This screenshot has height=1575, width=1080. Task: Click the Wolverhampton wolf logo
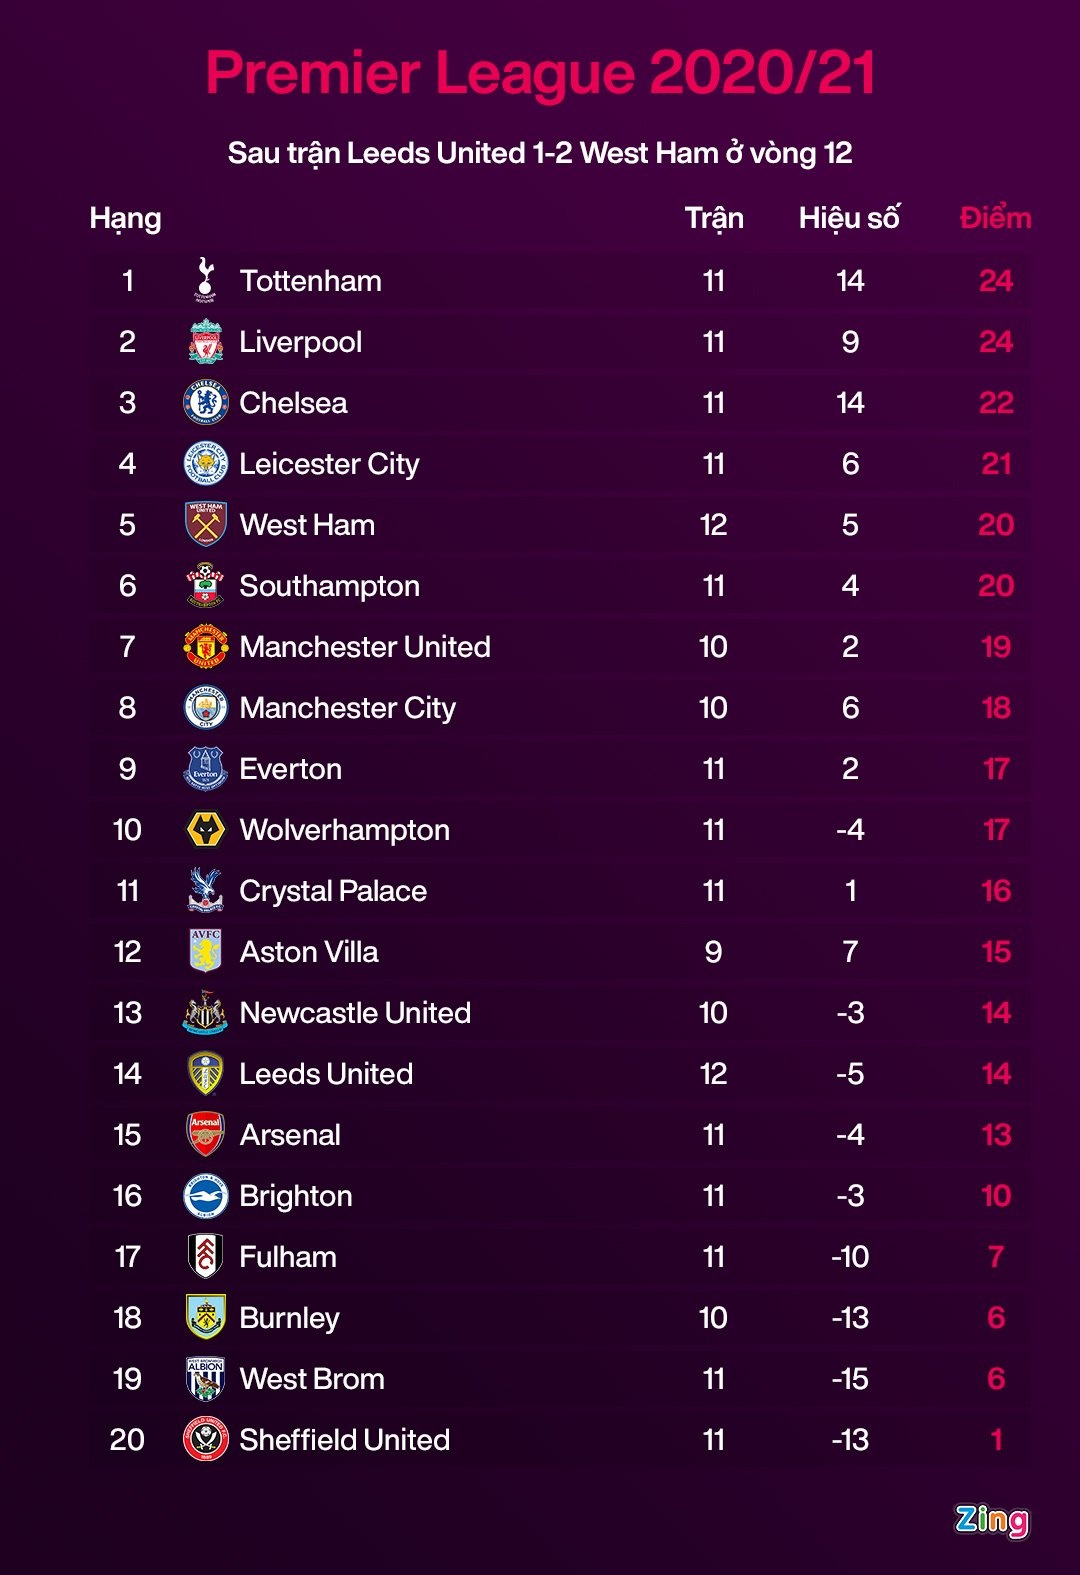pyautogui.click(x=206, y=829)
